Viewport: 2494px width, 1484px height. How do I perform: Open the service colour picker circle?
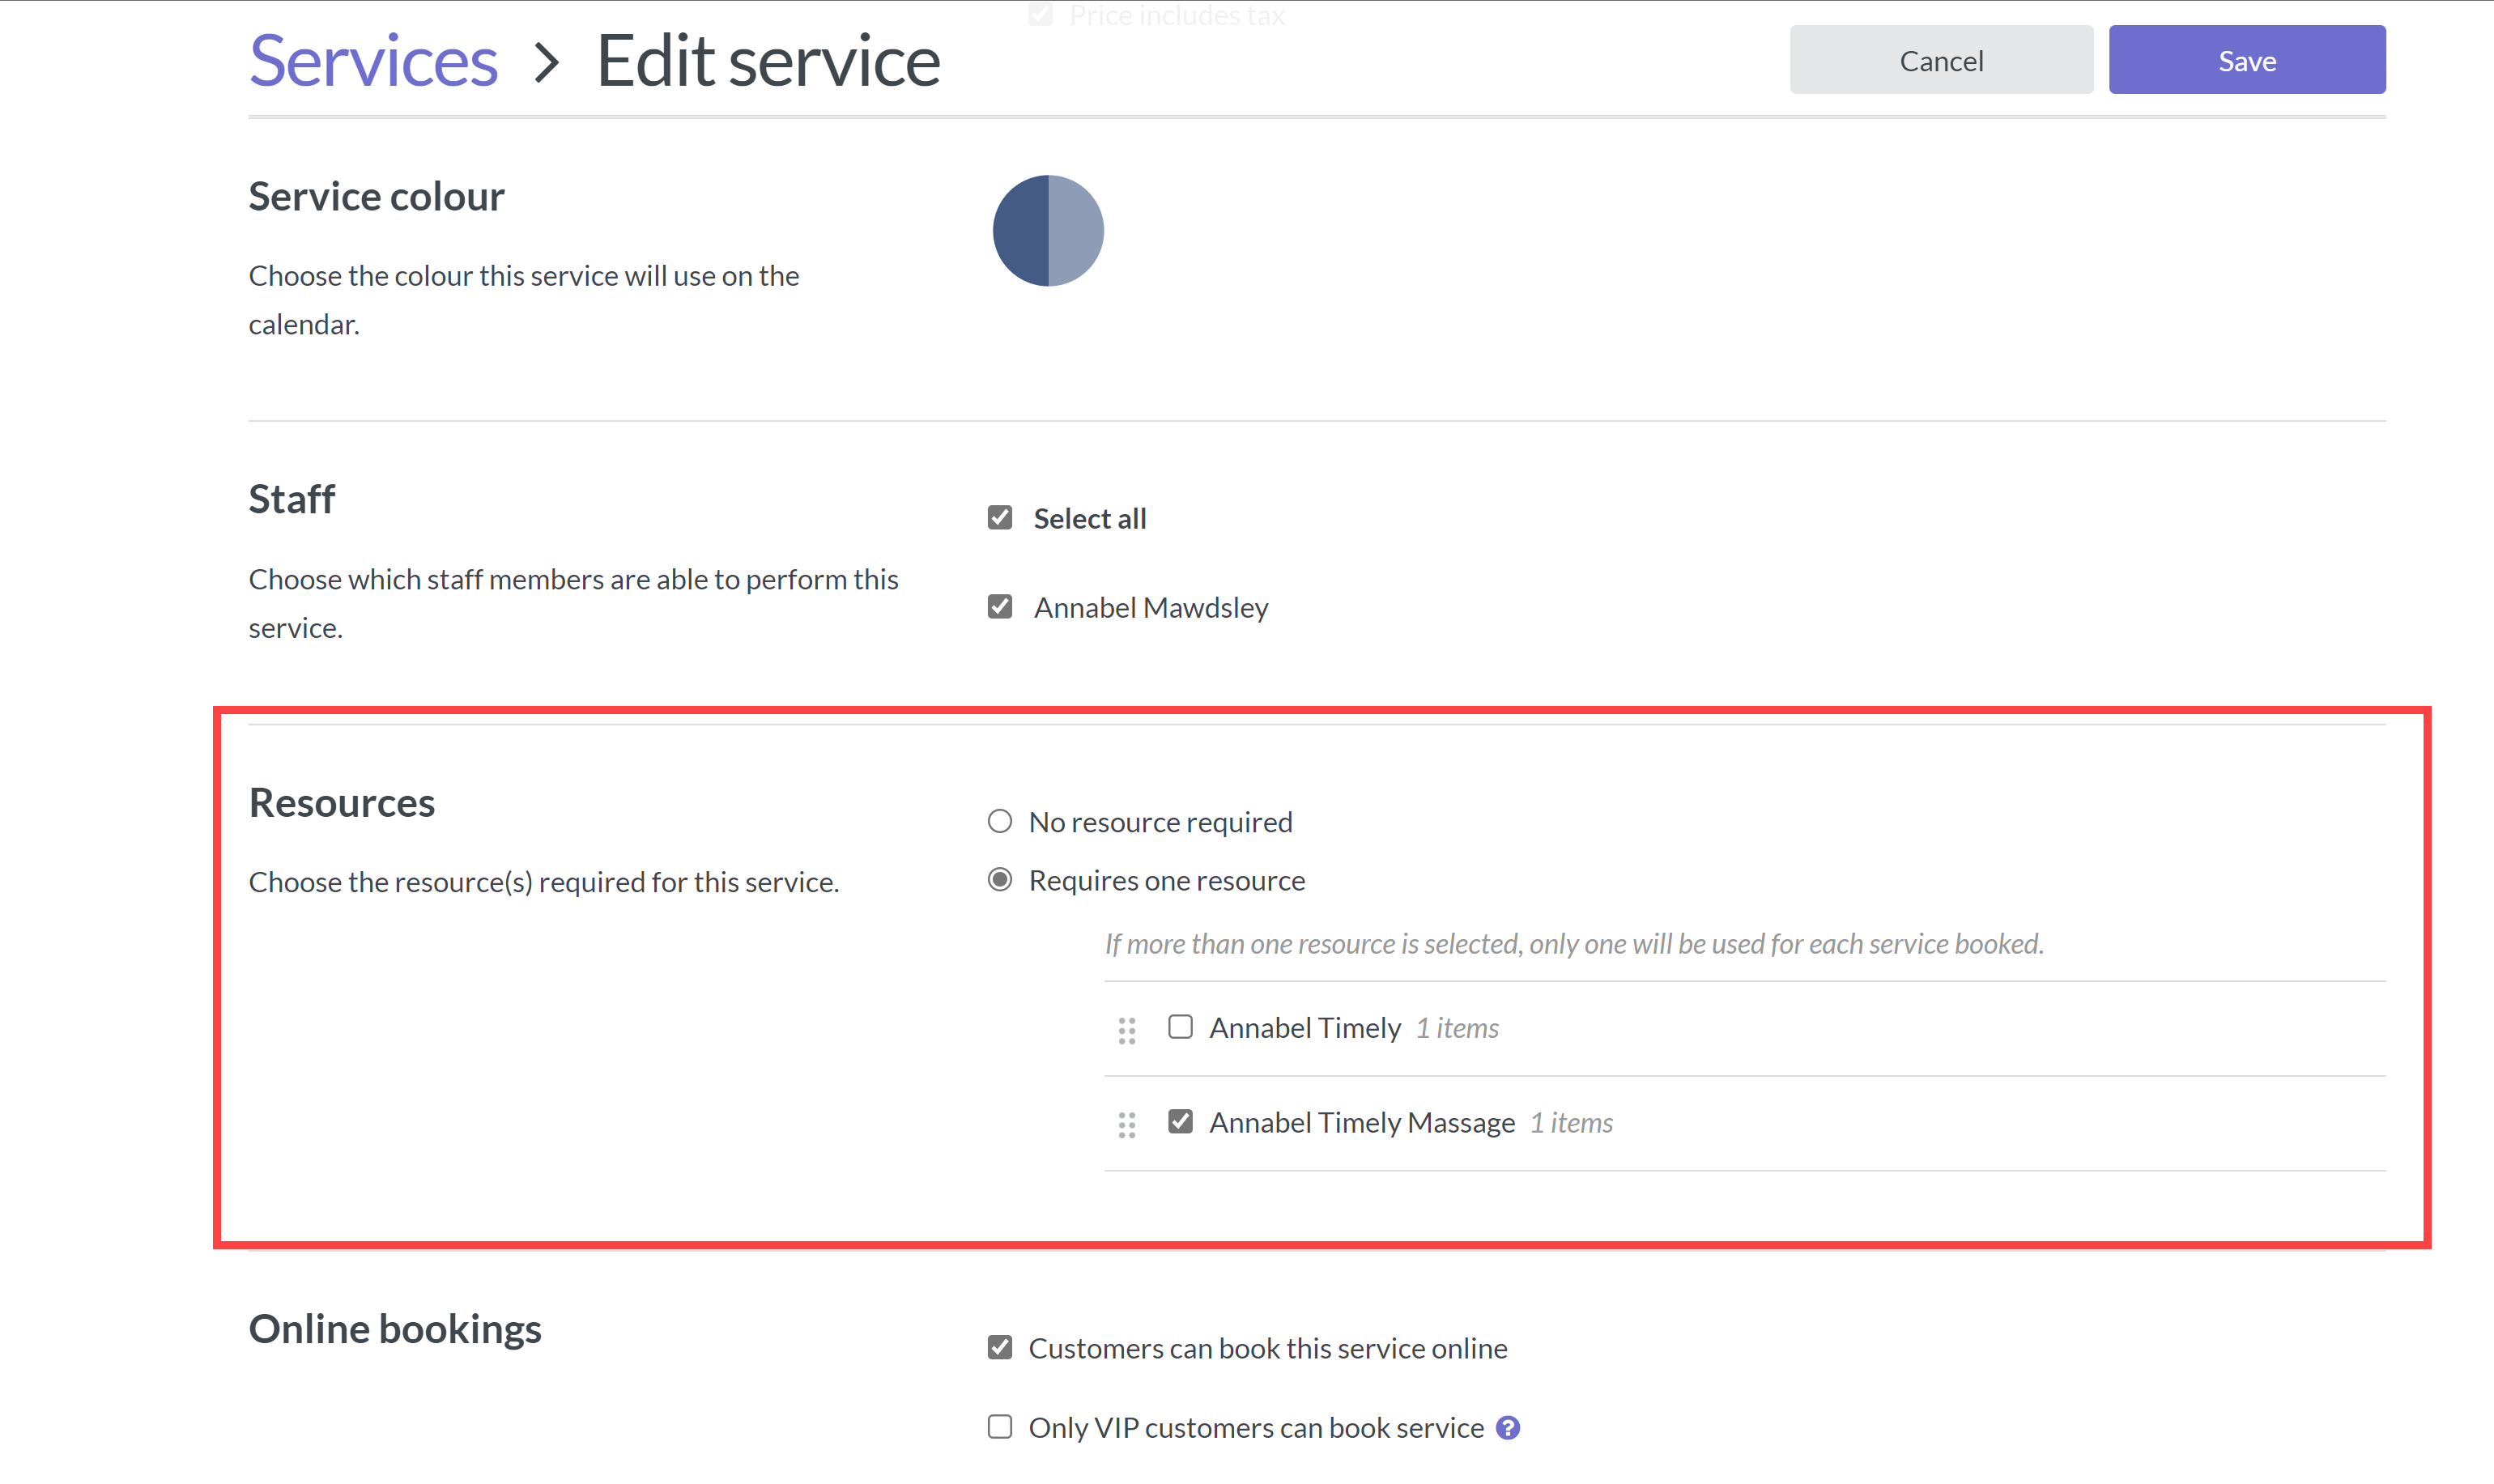pyautogui.click(x=1047, y=231)
